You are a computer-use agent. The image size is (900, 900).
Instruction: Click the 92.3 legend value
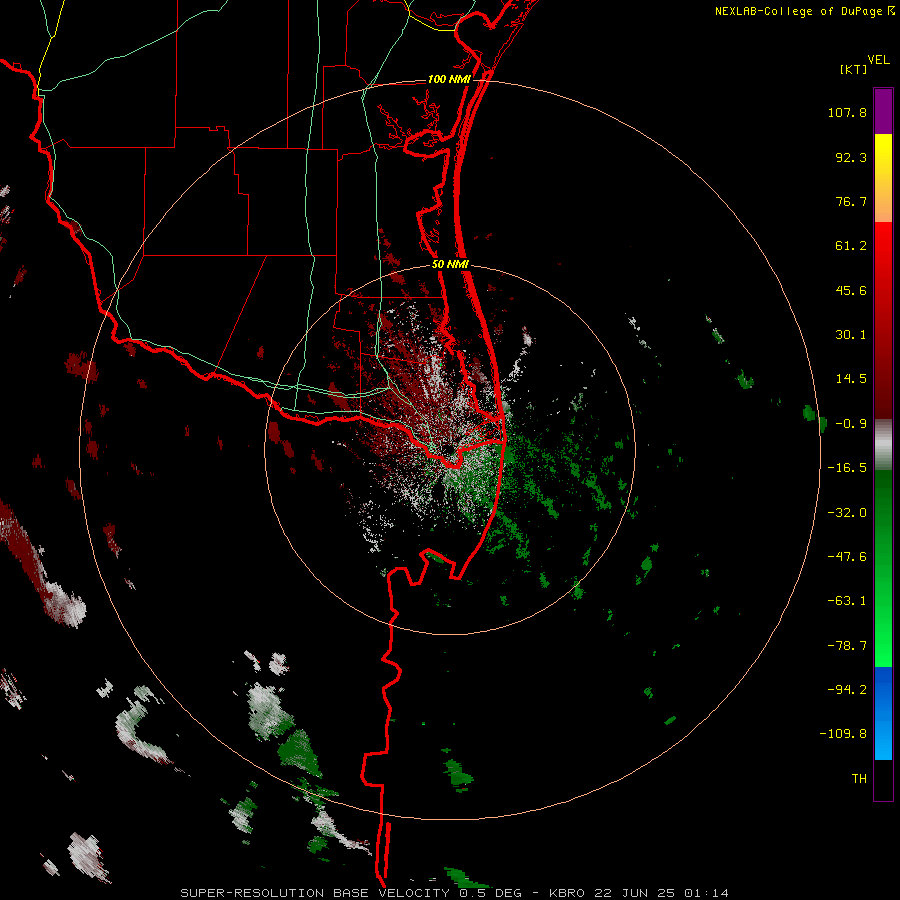pos(851,157)
